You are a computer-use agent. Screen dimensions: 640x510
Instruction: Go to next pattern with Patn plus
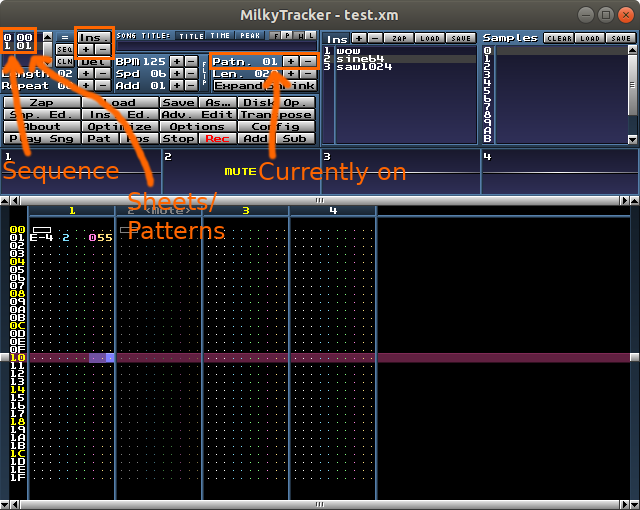click(x=291, y=62)
